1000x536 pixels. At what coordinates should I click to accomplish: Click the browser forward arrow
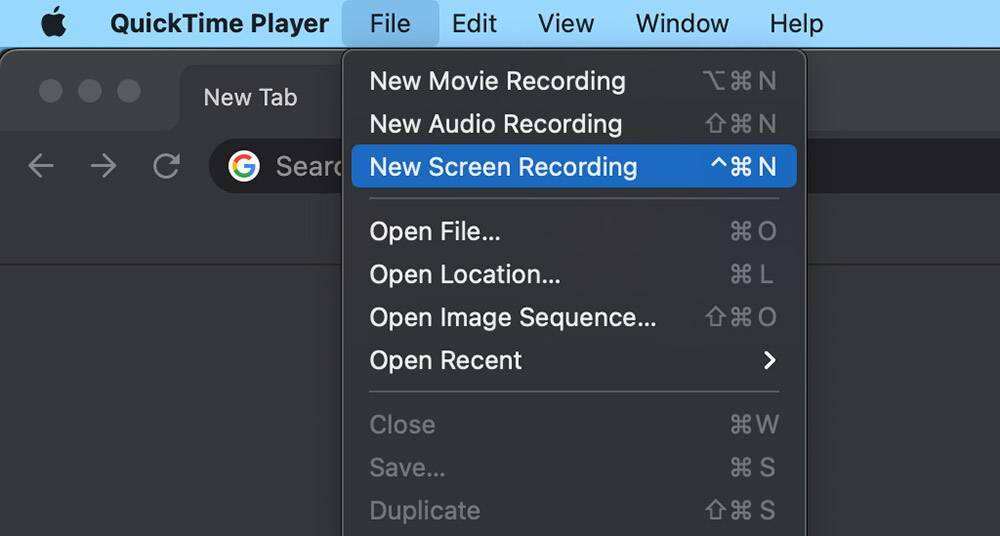pyautogui.click(x=103, y=166)
